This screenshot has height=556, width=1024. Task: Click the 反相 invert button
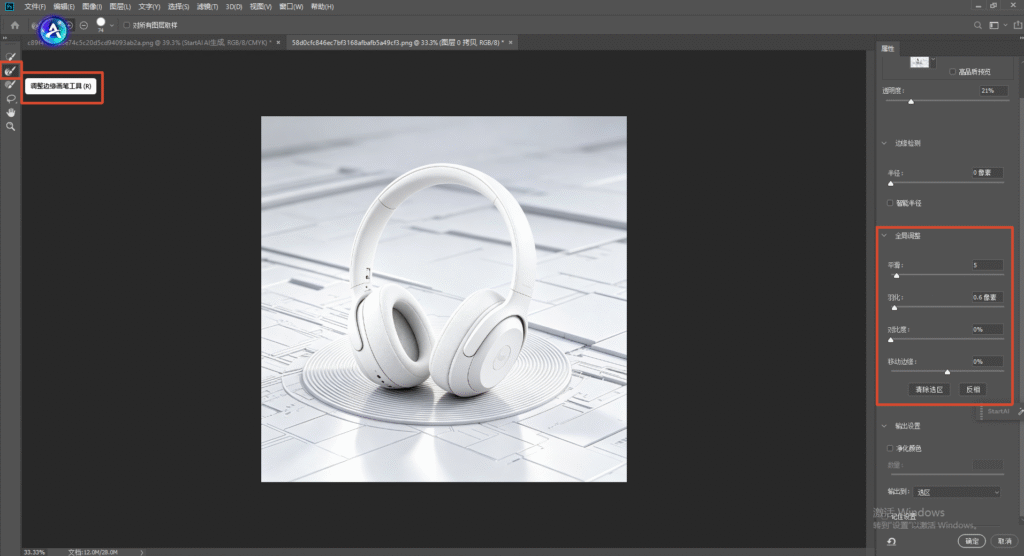click(973, 389)
